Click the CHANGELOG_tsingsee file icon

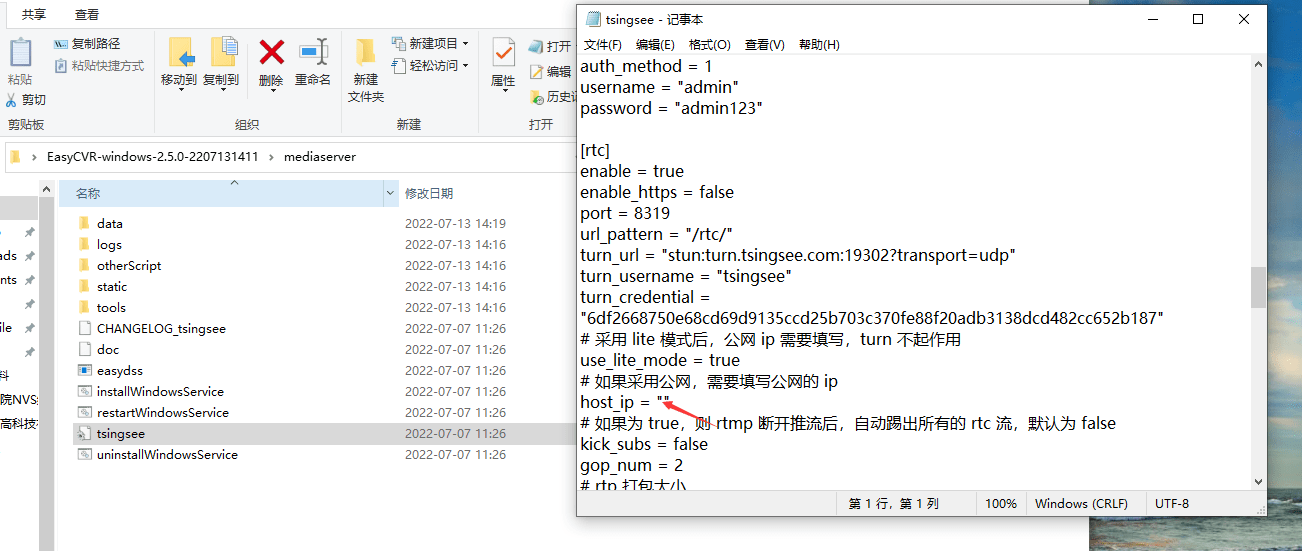pyautogui.click(x=84, y=329)
